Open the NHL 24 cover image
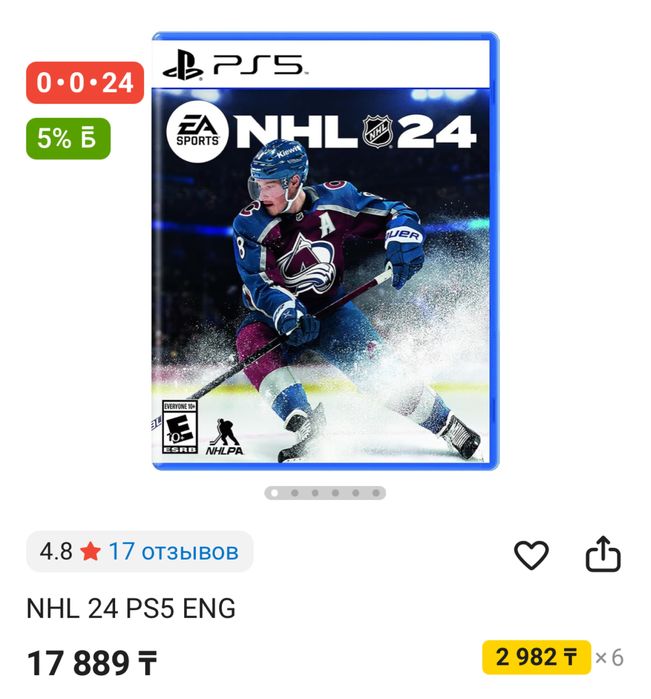Viewport: 651px width, 699px height. (x=325, y=251)
